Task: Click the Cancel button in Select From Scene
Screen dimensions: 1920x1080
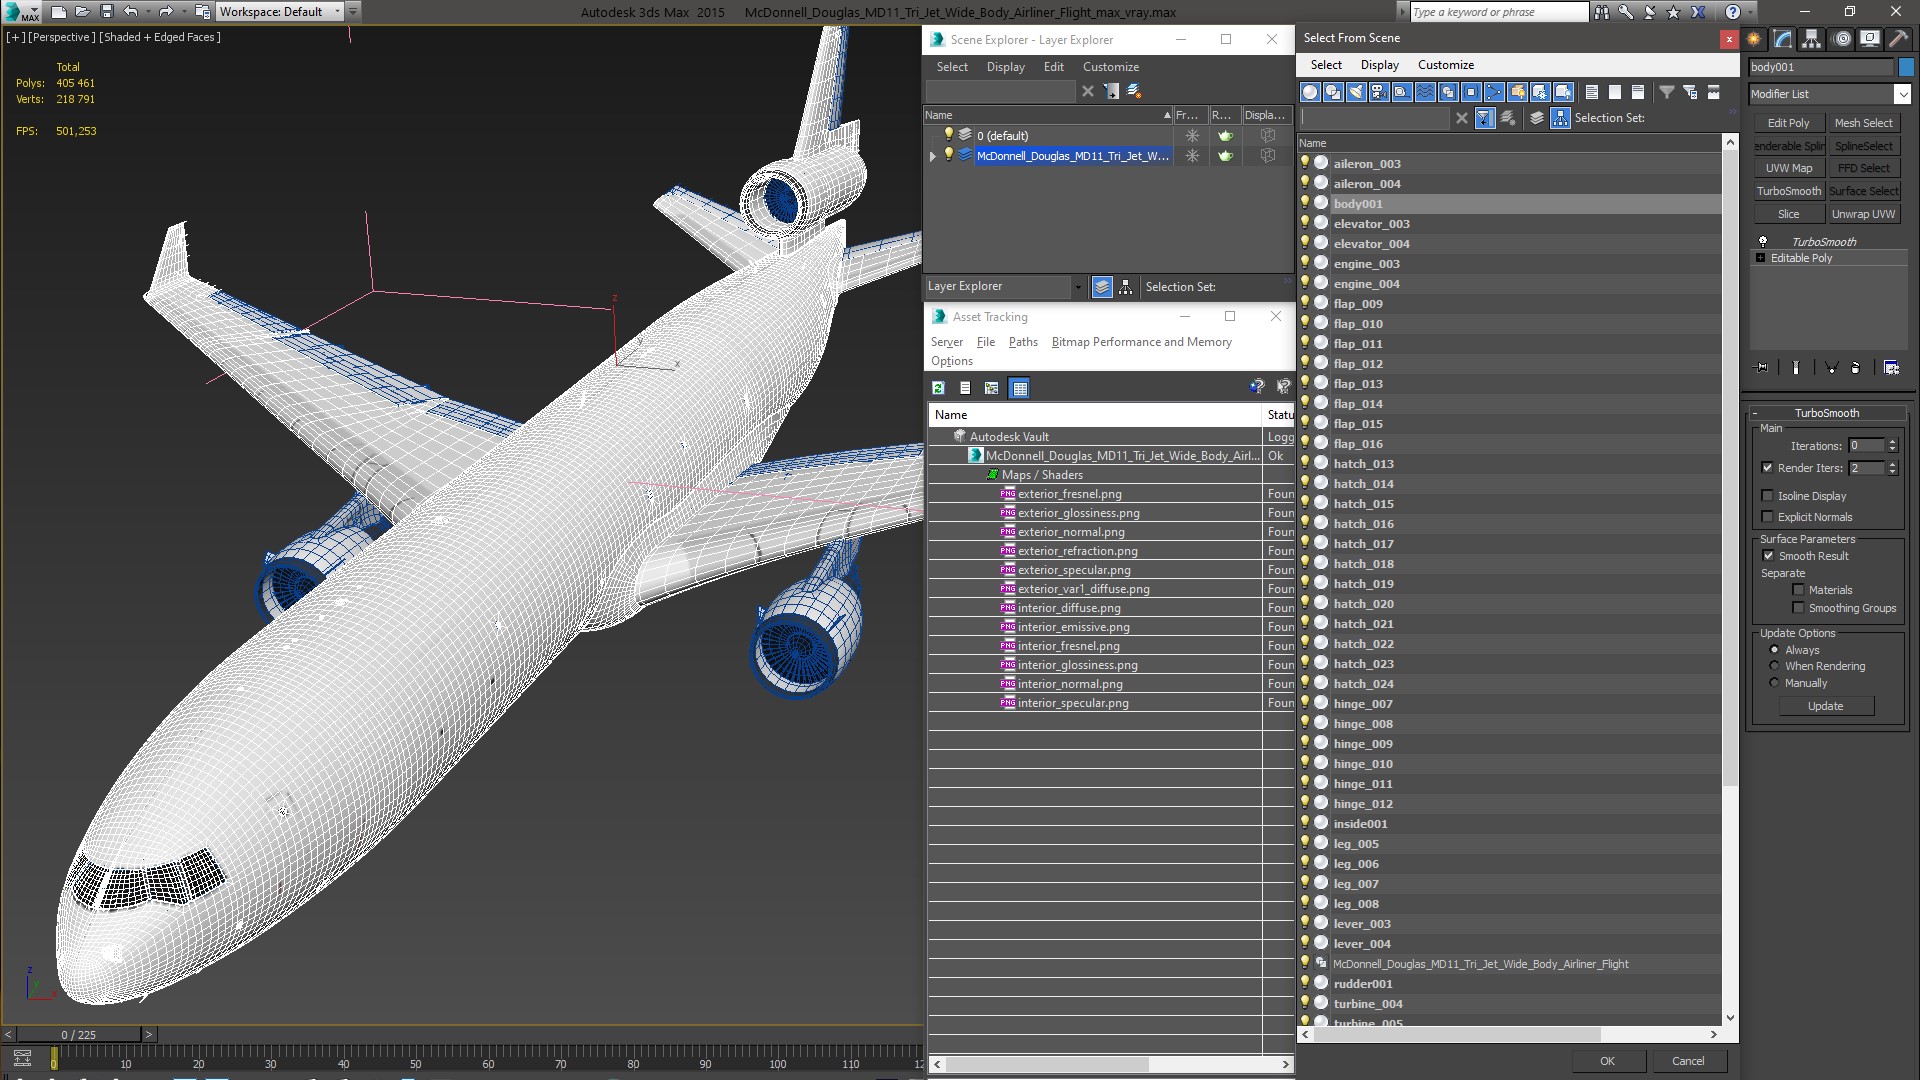Action: tap(1688, 1061)
